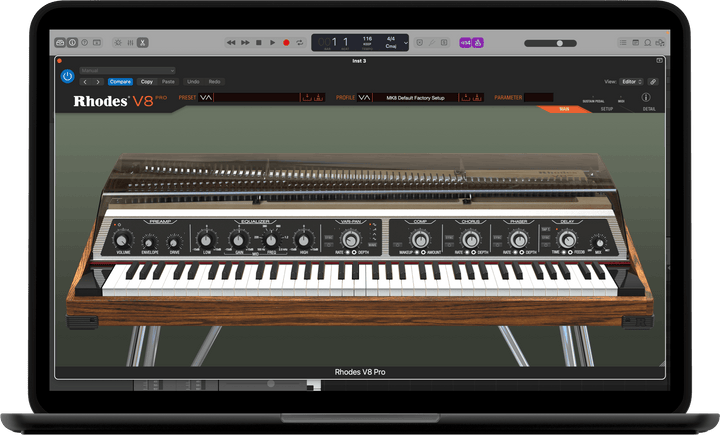Click the second PRESET save-as icon
This screenshot has width=720, height=435.
tap(319, 97)
